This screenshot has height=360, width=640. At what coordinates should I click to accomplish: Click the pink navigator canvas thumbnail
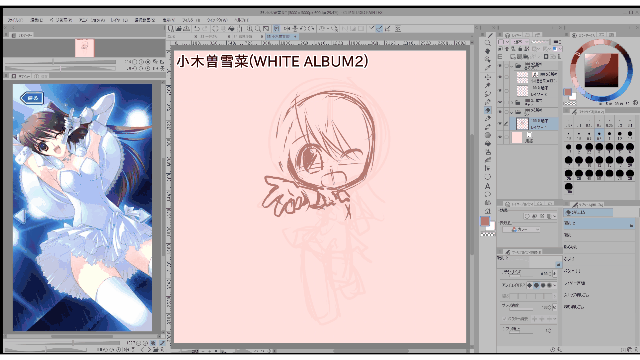point(84,47)
